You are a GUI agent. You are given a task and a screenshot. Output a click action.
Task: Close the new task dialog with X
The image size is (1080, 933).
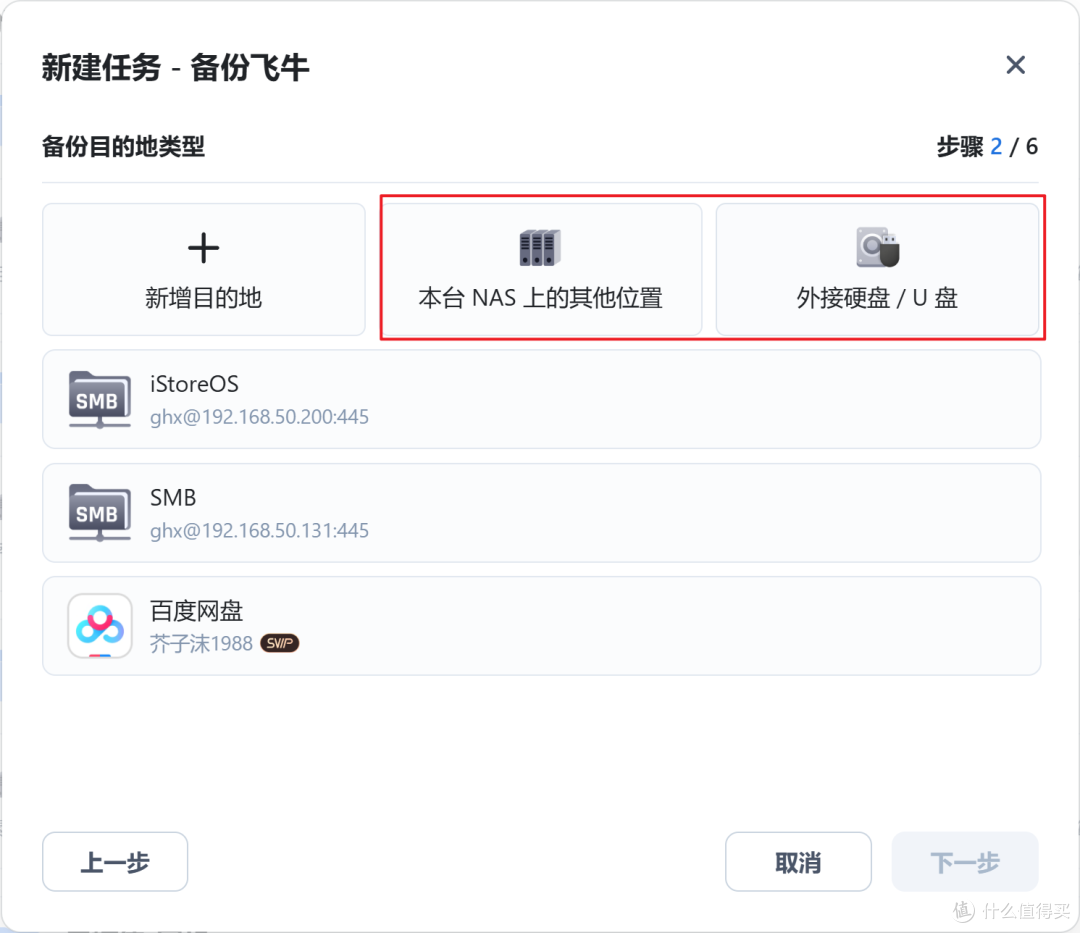tap(1015, 65)
